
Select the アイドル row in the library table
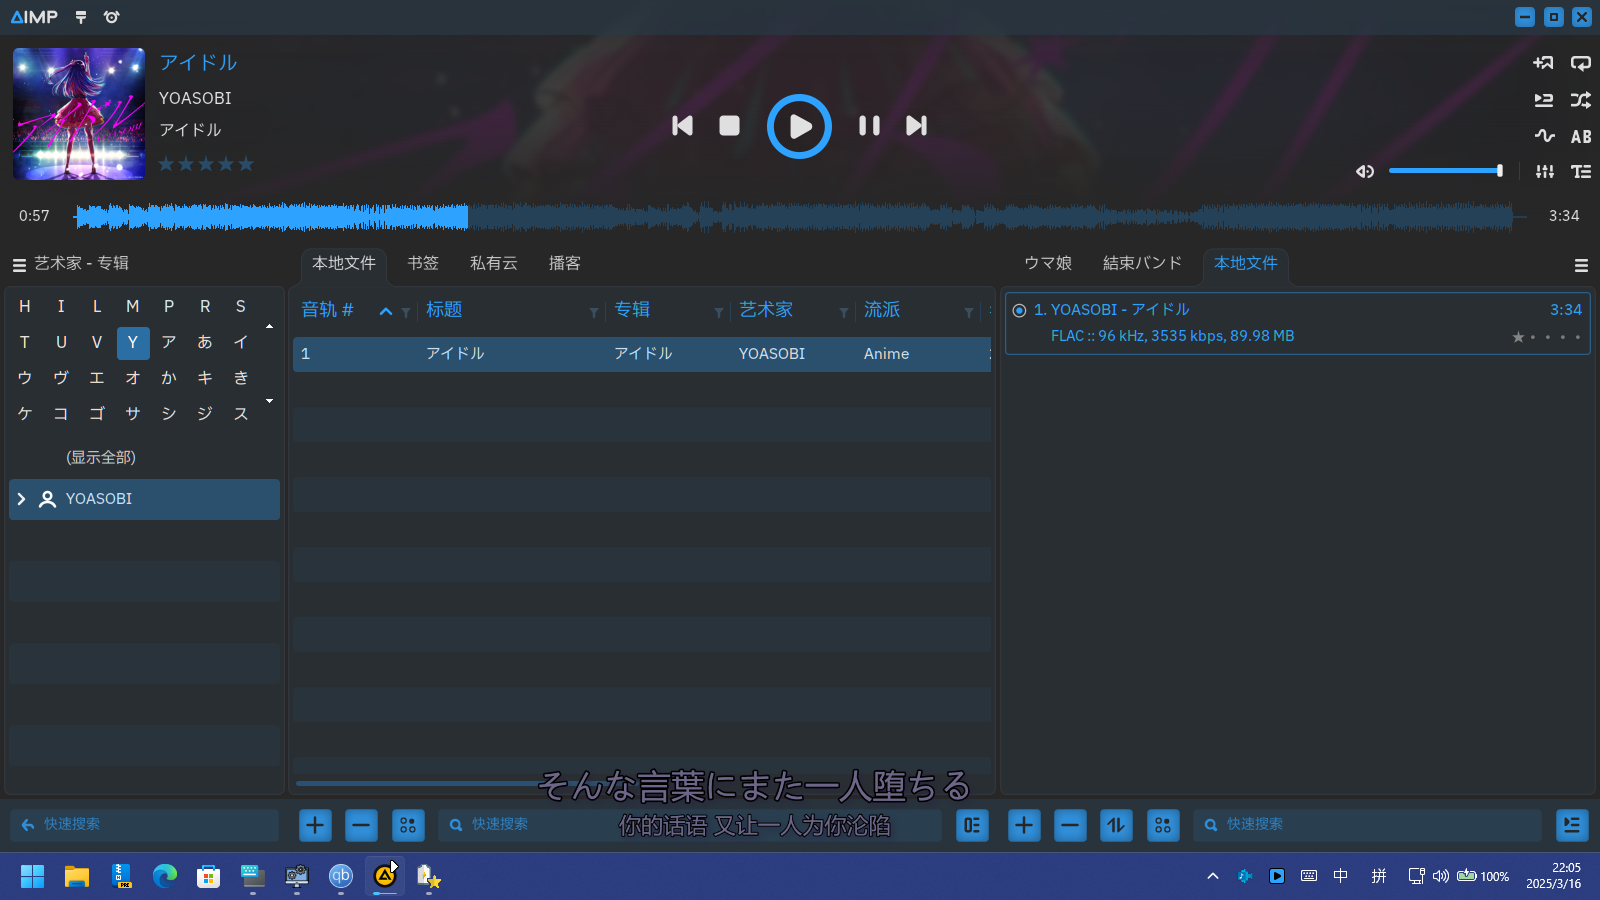[x=642, y=354]
